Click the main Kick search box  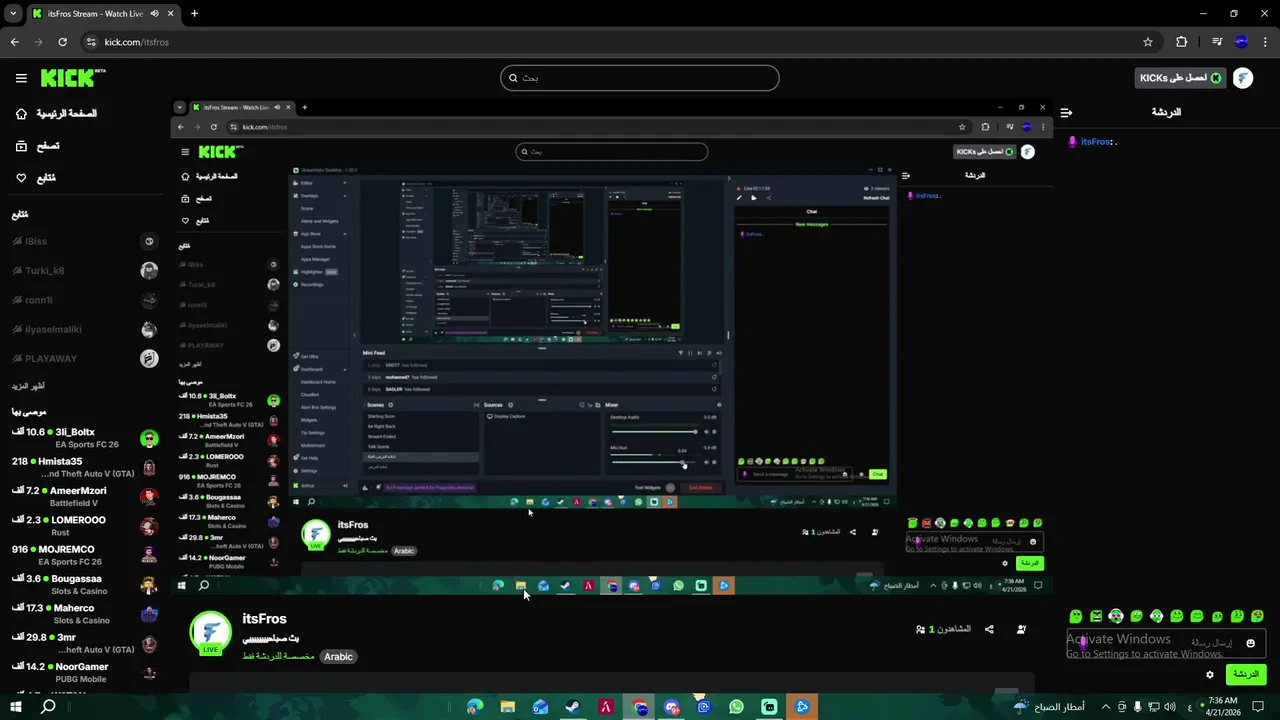(640, 78)
